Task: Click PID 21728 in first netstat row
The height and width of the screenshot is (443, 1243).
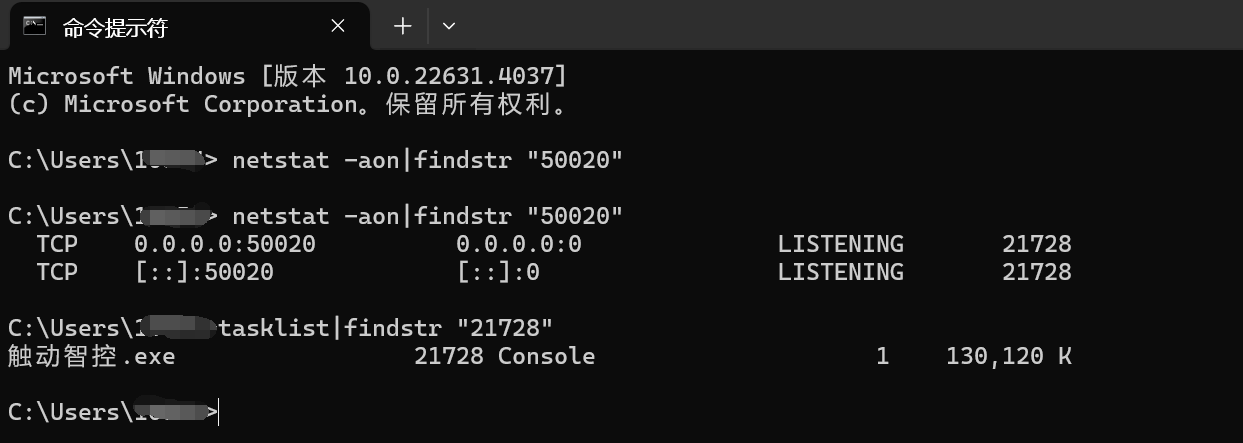Action: (1037, 244)
